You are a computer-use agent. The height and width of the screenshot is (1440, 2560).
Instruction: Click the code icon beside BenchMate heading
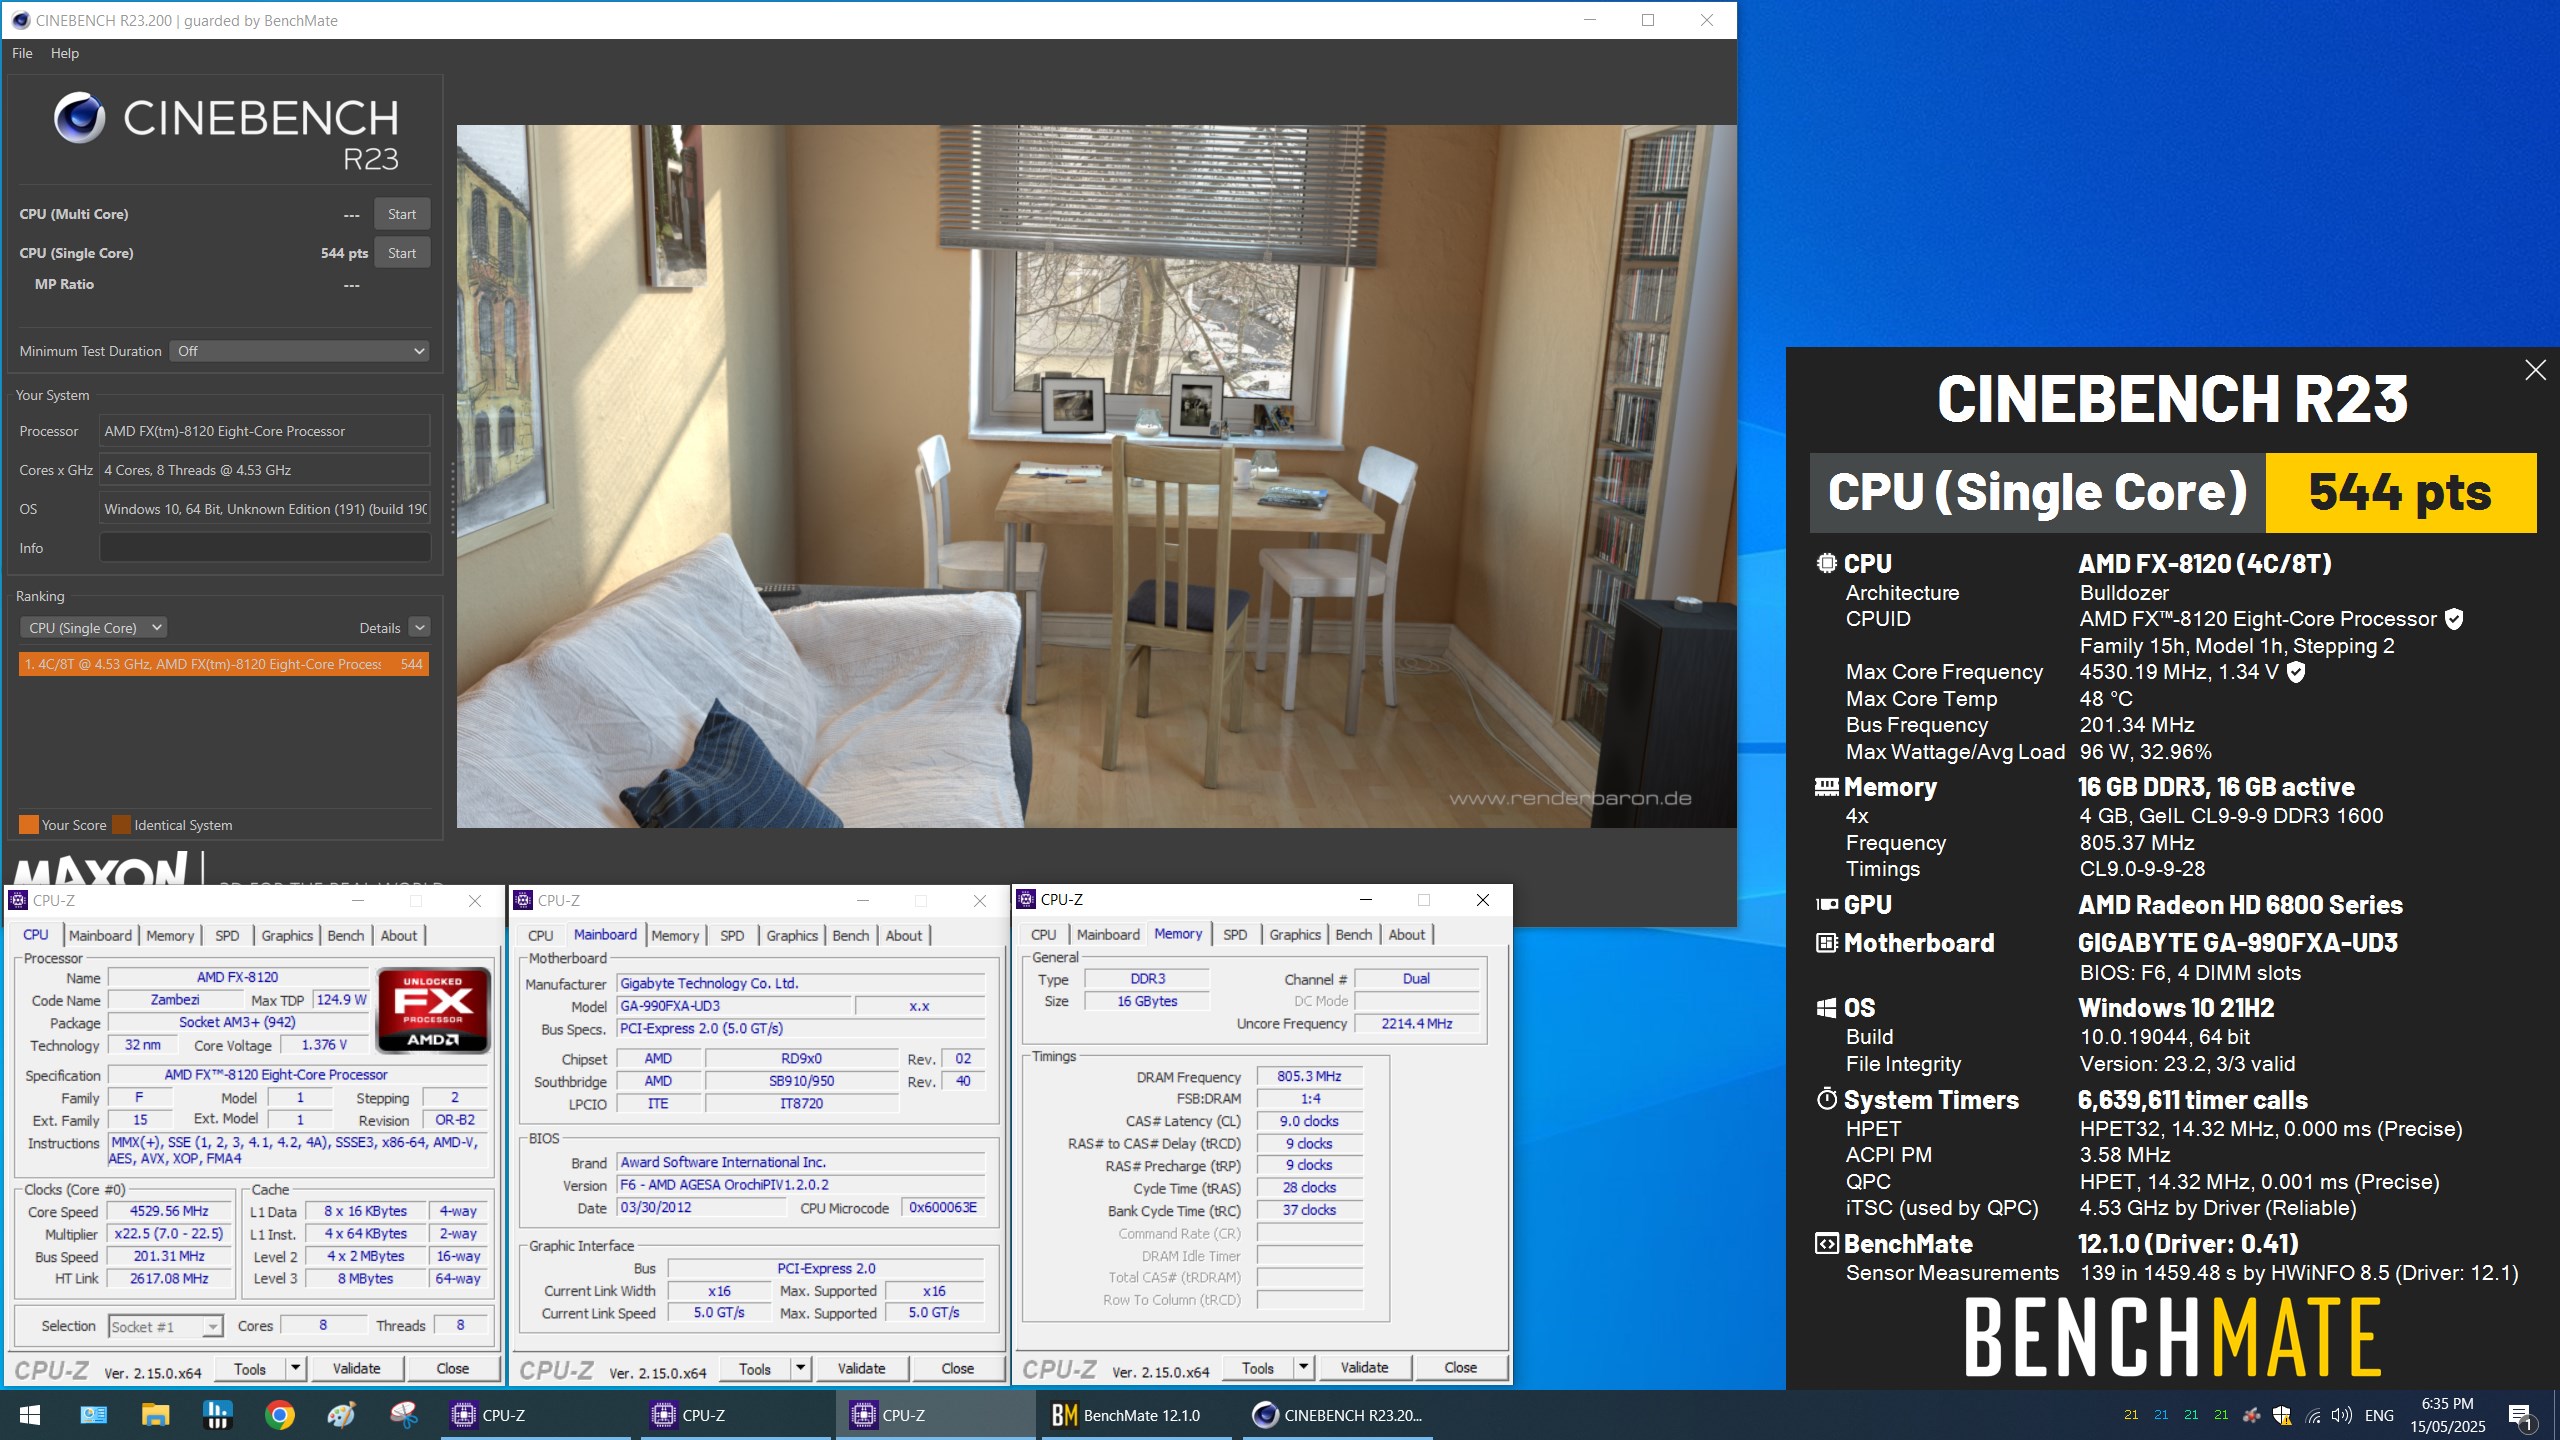pyautogui.click(x=1826, y=1244)
